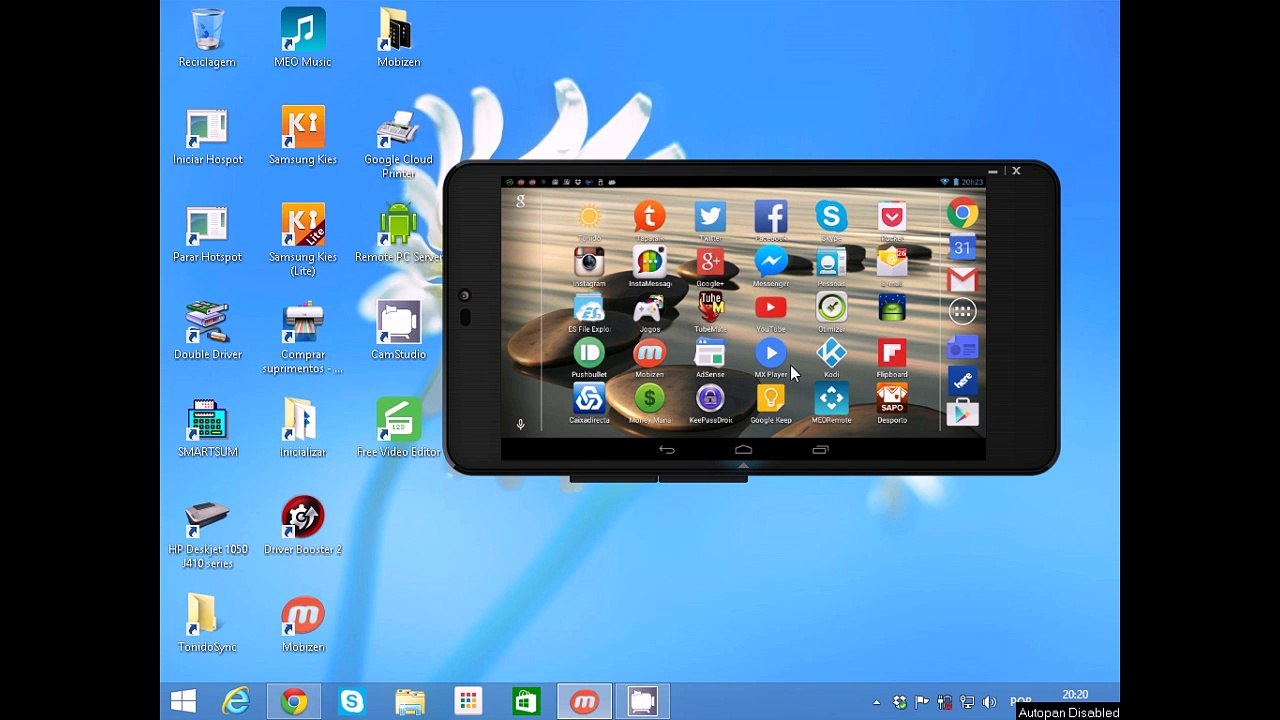
Task: Tap the voice search microphone on phone
Action: (520, 424)
